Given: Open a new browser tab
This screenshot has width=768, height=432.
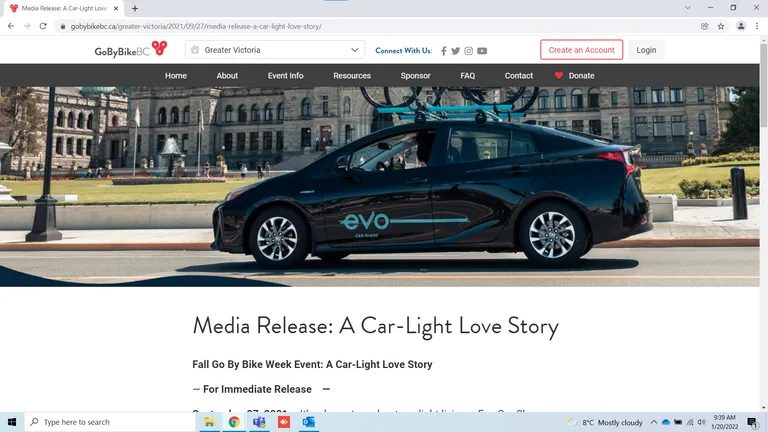Looking at the screenshot, I should [135, 8].
